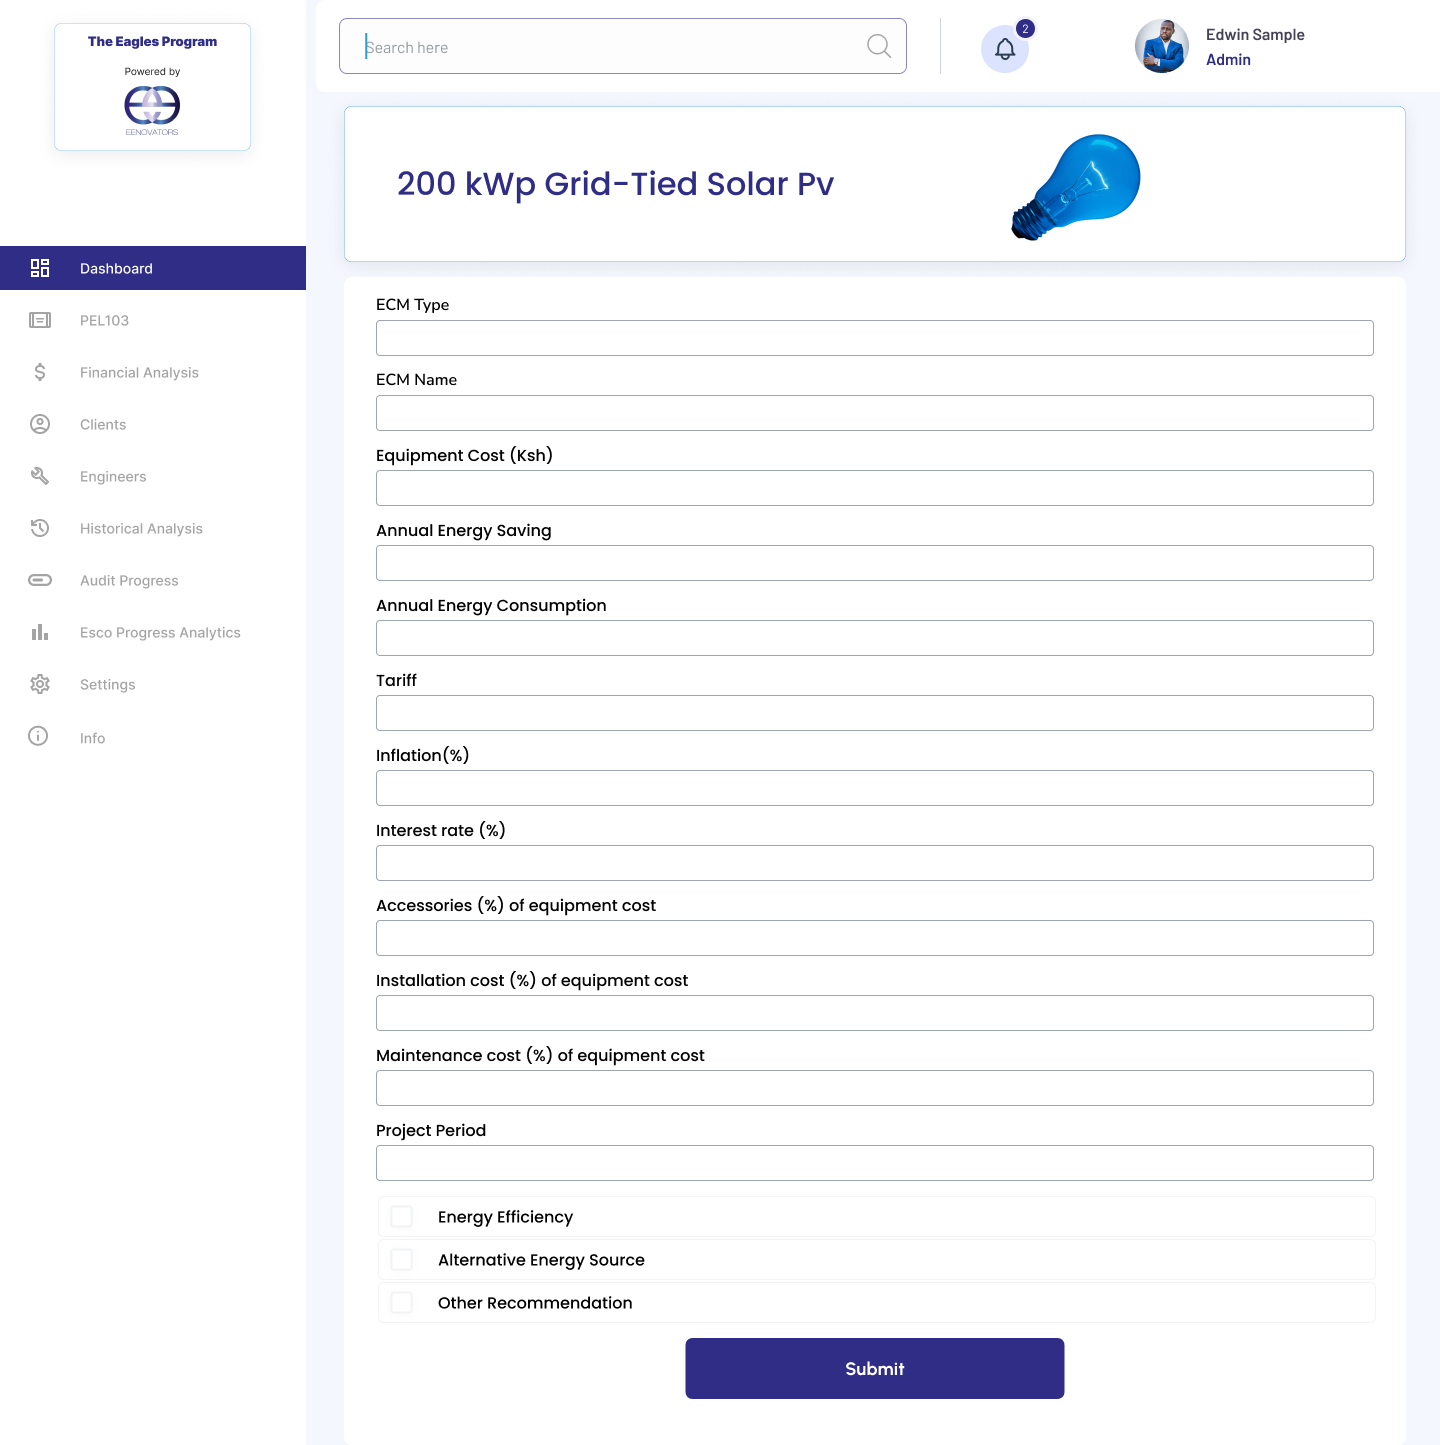1440x1445 pixels.
Task: Click the Historical Analysis clock icon
Action: (40, 528)
